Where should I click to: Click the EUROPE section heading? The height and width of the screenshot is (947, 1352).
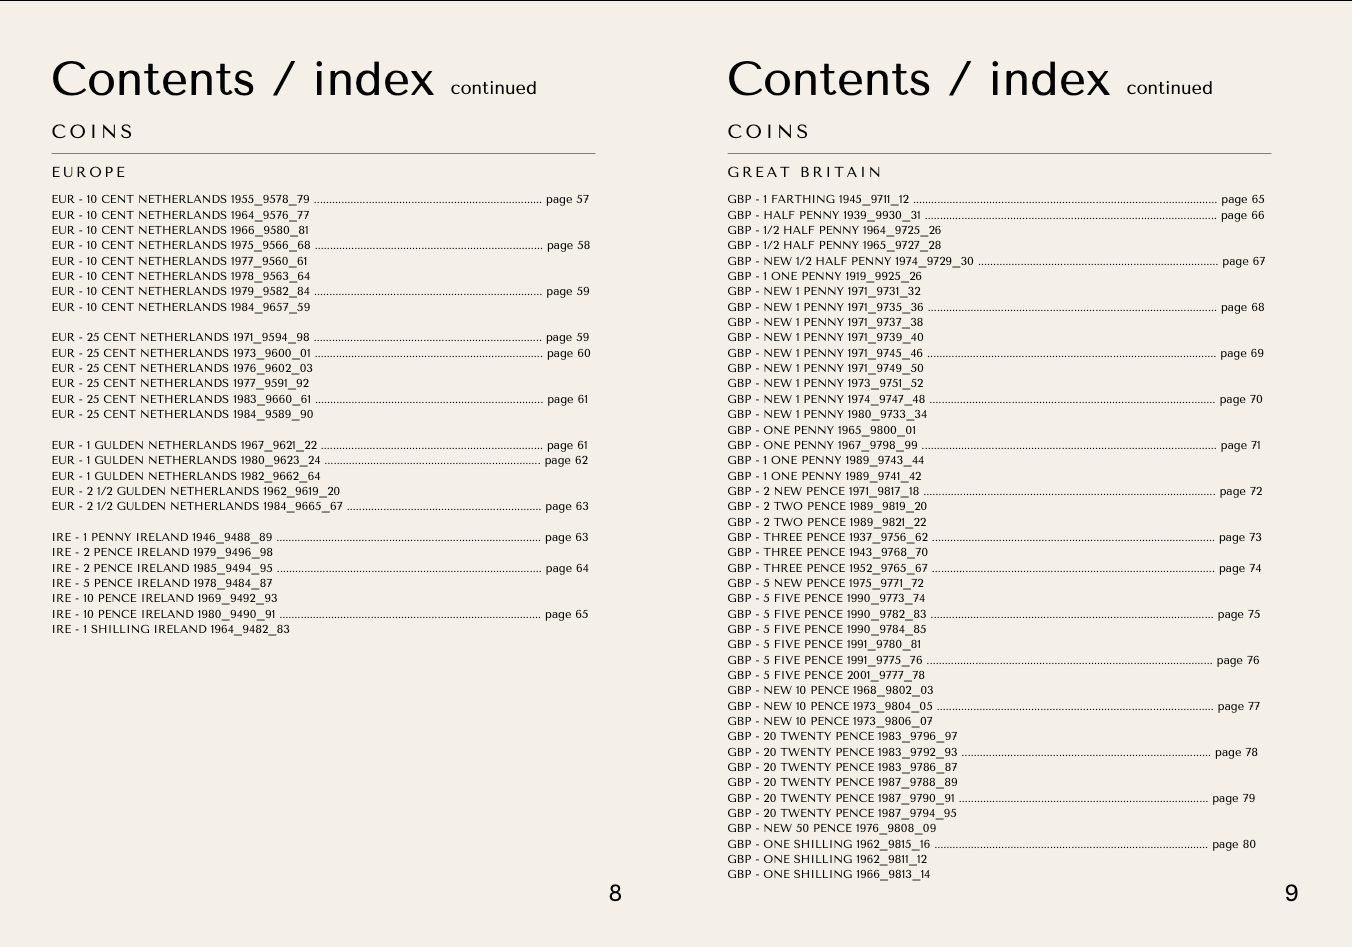tap(90, 172)
